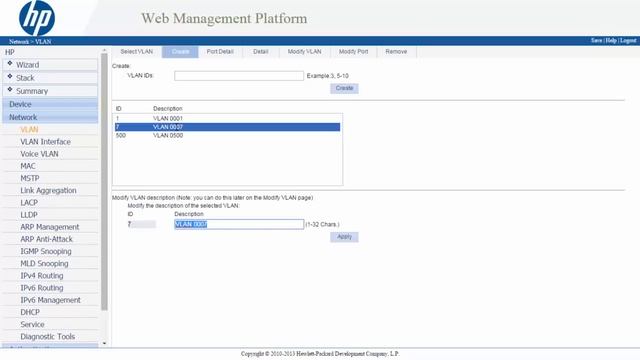Click the Save link
This screenshot has height=360, width=640.
click(x=596, y=40)
